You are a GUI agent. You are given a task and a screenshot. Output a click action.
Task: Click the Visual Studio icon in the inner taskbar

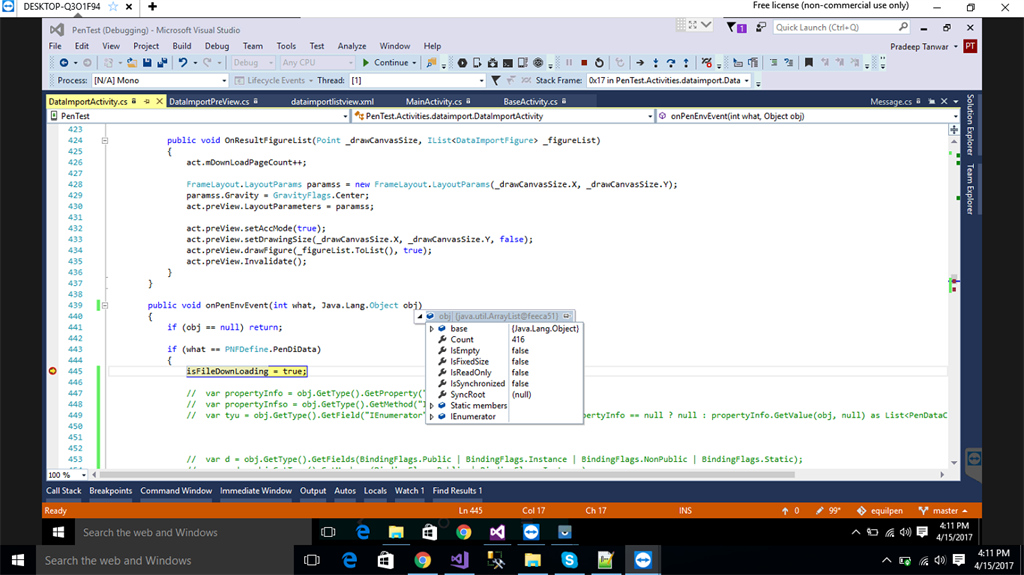pos(497,533)
